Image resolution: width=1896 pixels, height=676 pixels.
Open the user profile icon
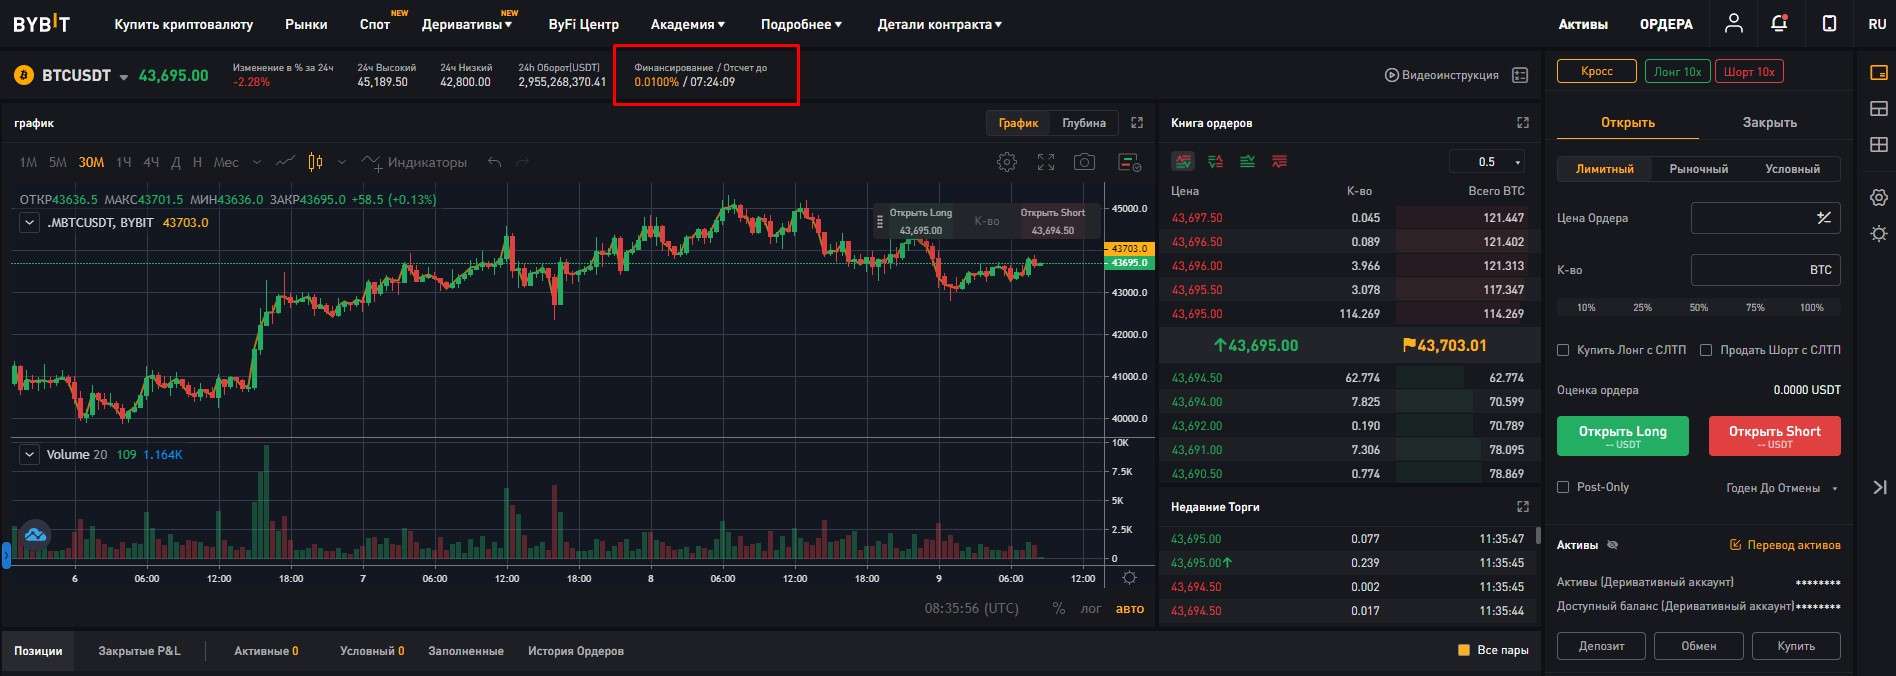(x=1734, y=23)
